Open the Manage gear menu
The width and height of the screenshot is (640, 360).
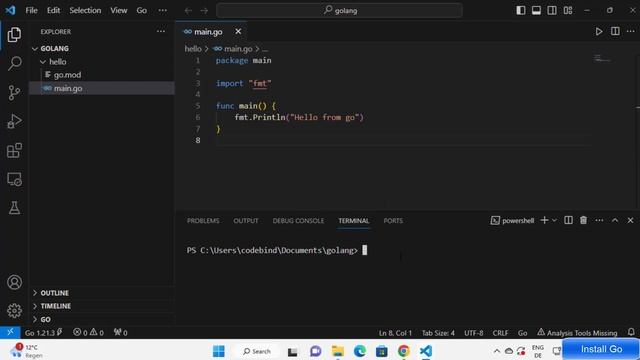(14, 311)
